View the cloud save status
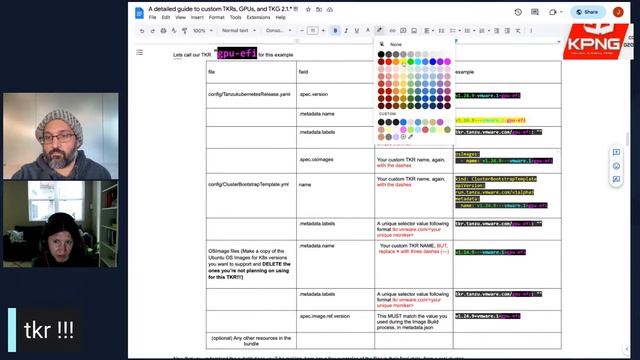640x360 pixels. [329, 9]
